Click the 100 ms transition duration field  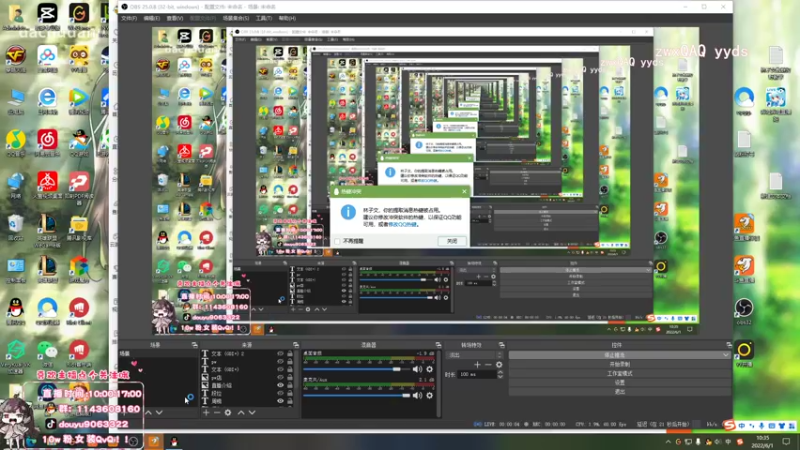[x=477, y=374]
